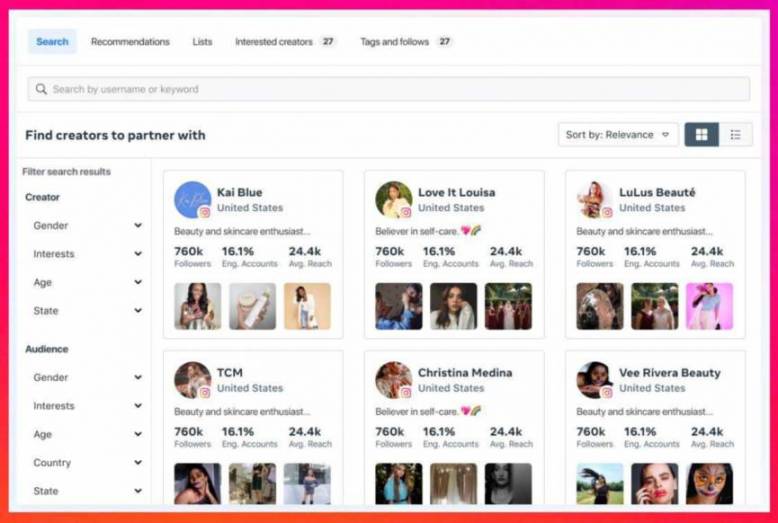Open the Sort by Relevance dropdown
778x523 pixels.
617,135
